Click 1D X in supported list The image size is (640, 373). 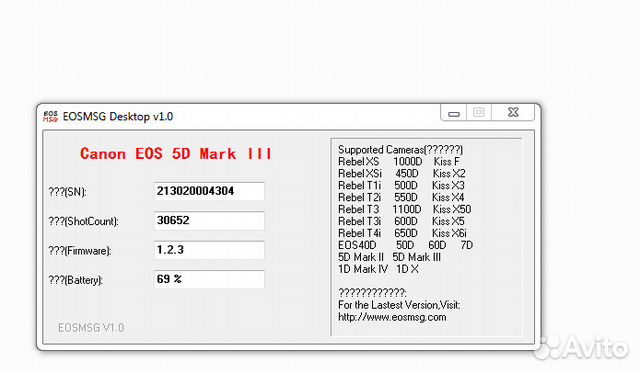tap(407, 269)
